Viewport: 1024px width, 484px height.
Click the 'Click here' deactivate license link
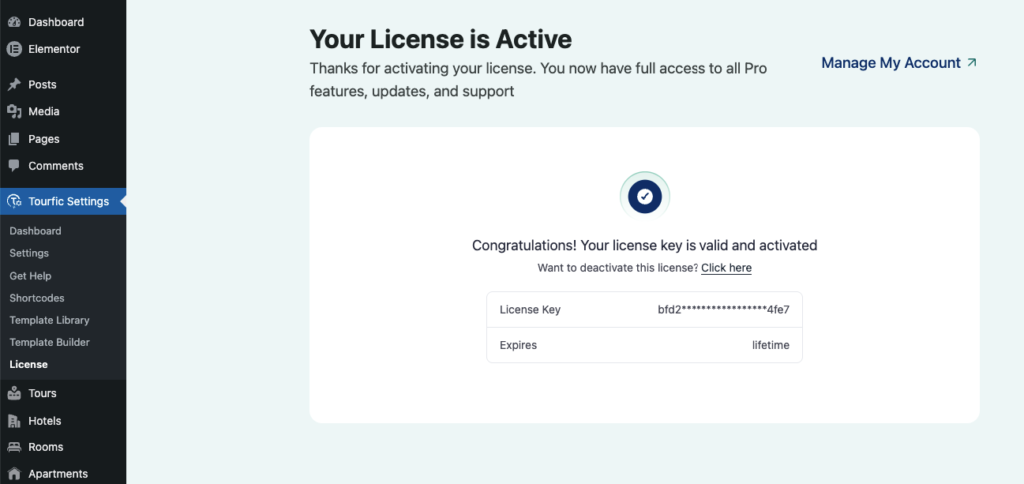coord(726,268)
